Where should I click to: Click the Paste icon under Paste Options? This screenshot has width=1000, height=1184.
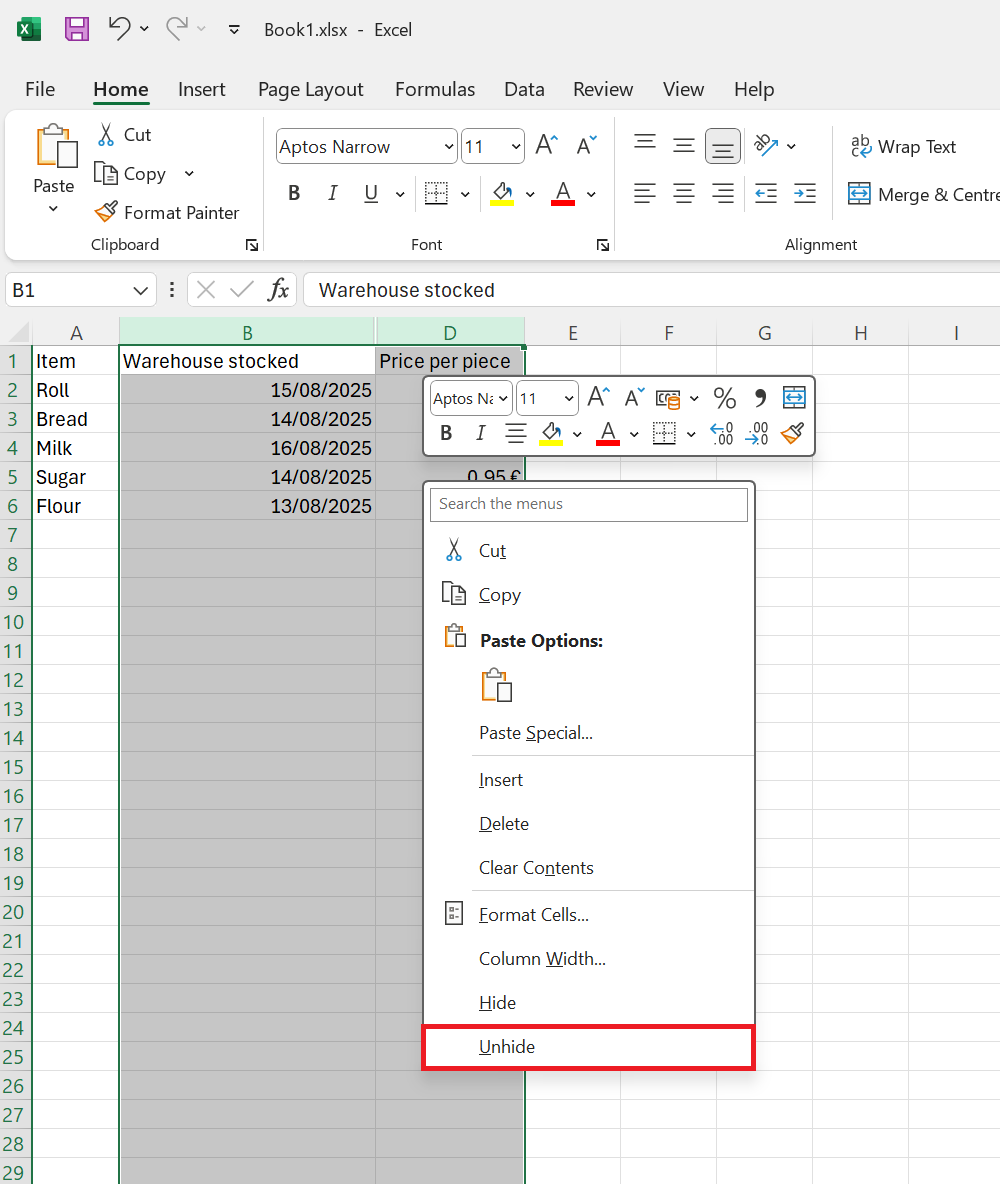click(x=496, y=685)
